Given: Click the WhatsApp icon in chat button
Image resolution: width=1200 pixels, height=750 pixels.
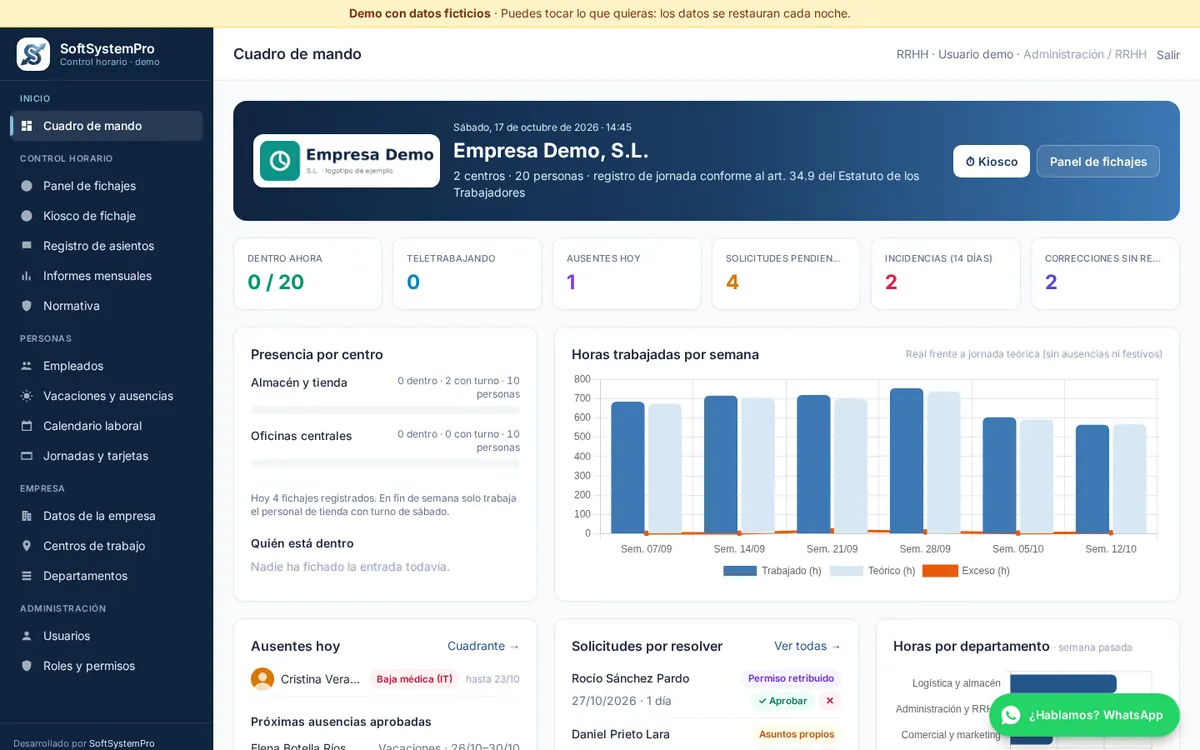Looking at the screenshot, I should (x=1011, y=715).
